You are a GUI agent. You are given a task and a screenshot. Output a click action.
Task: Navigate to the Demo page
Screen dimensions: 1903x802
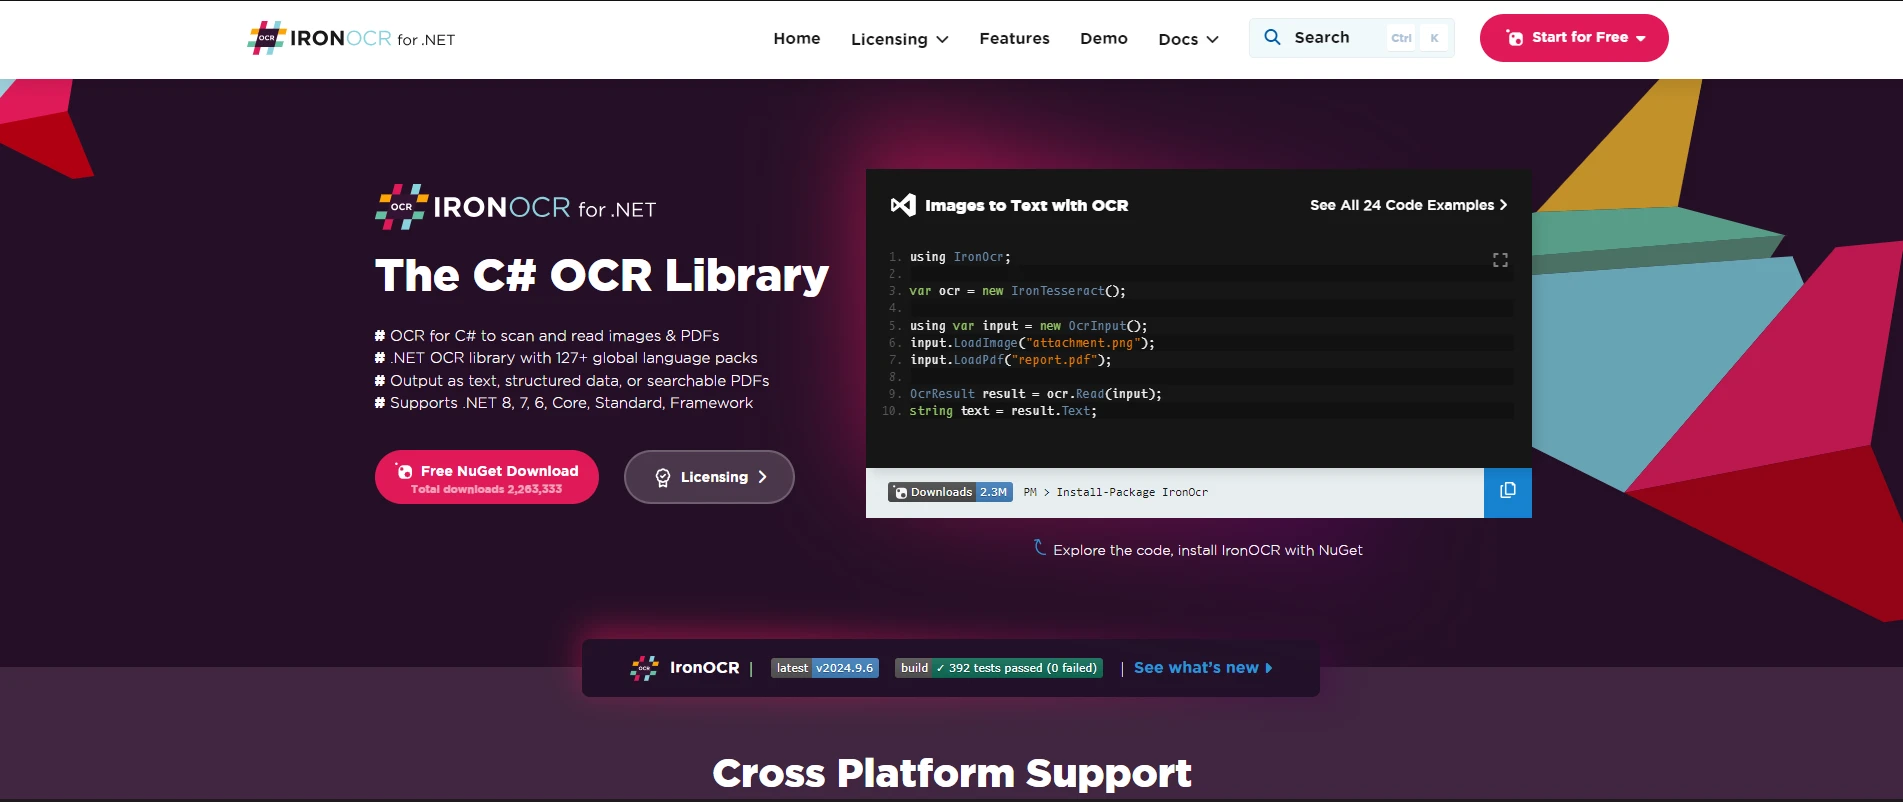[x=1103, y=38]
